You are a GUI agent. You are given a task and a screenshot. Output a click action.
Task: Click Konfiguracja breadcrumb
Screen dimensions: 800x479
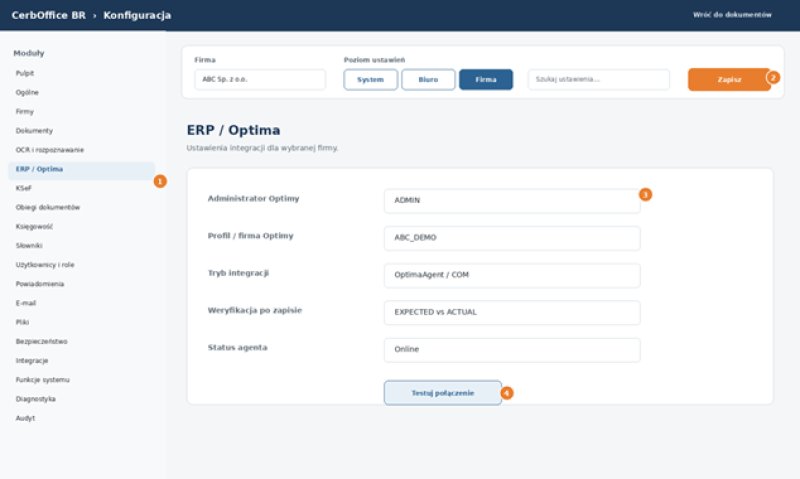tap(137, 15)
